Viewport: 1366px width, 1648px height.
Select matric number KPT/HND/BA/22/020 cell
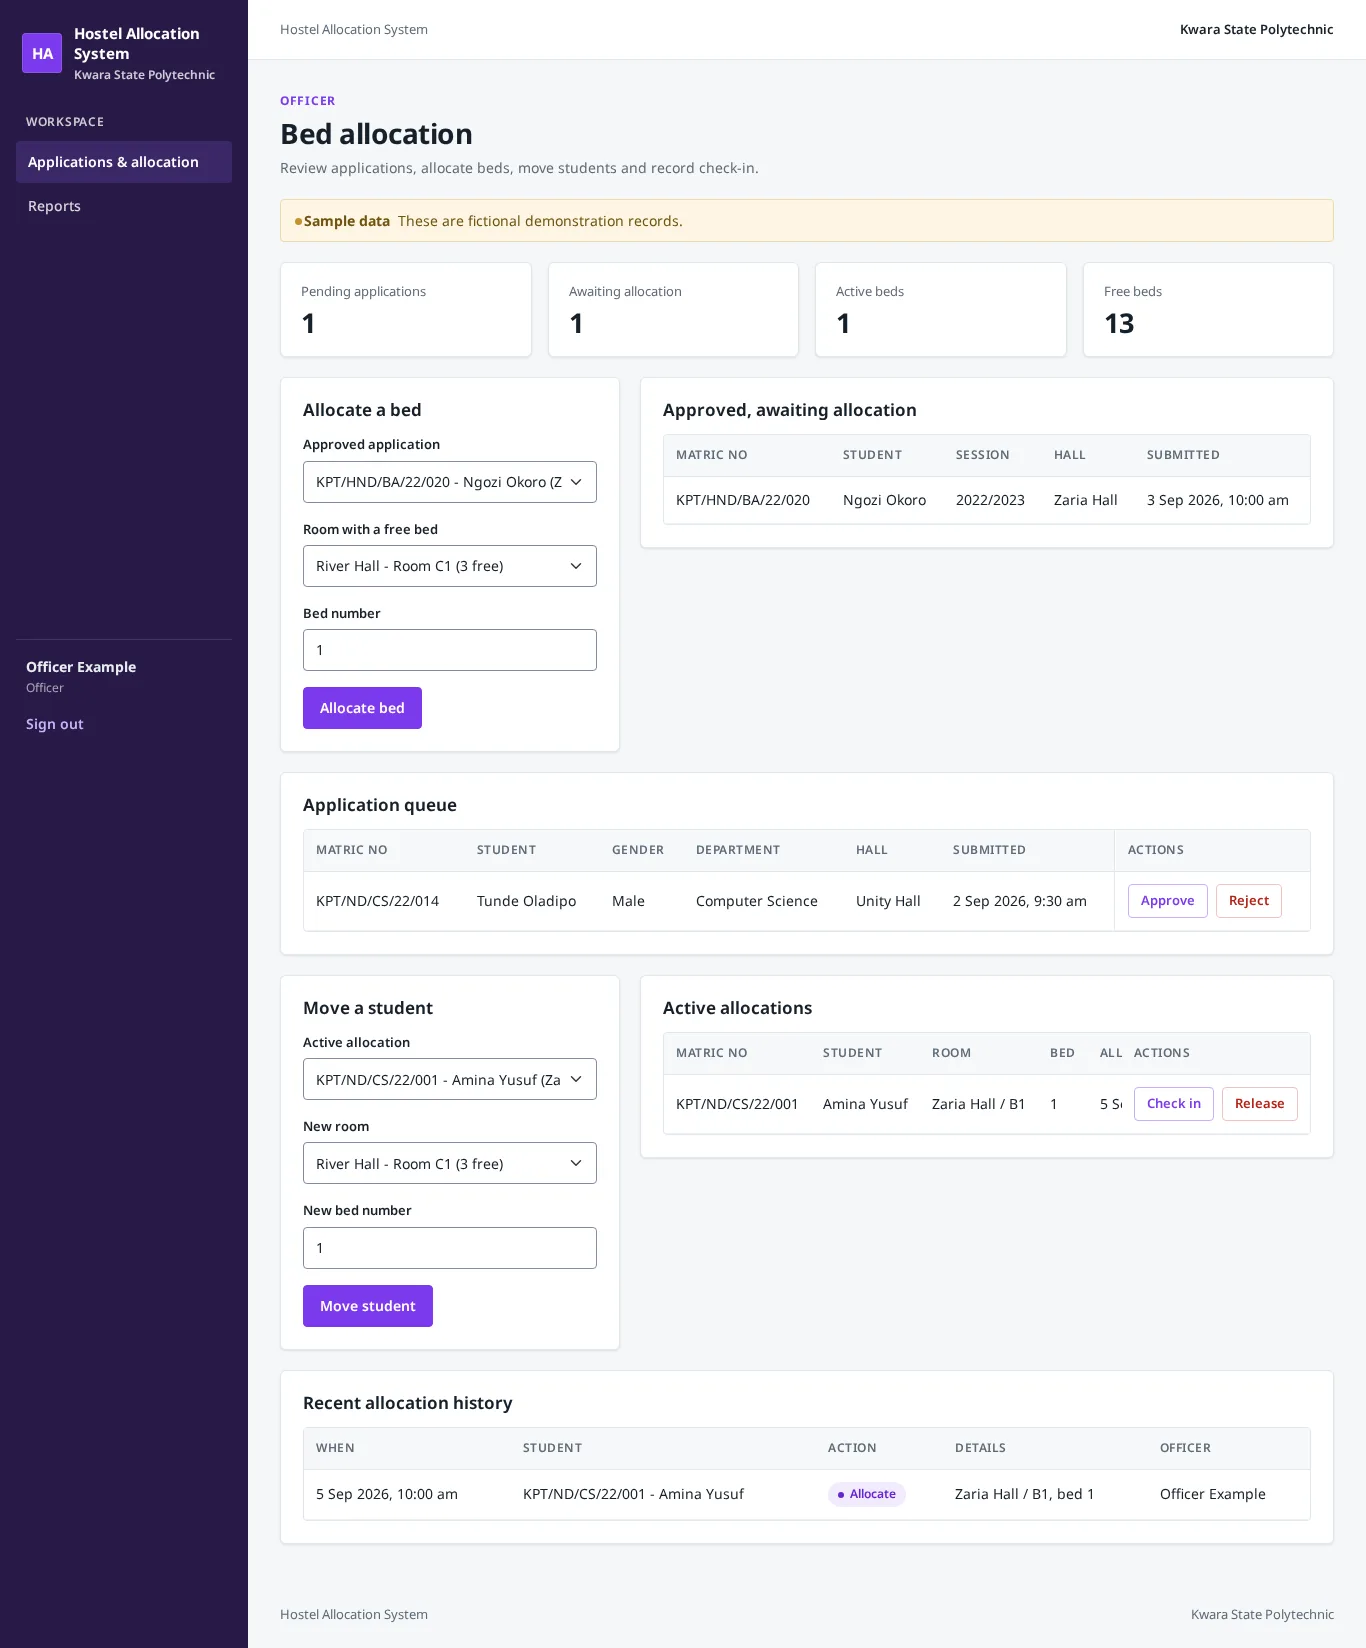[x=743, y=500]
